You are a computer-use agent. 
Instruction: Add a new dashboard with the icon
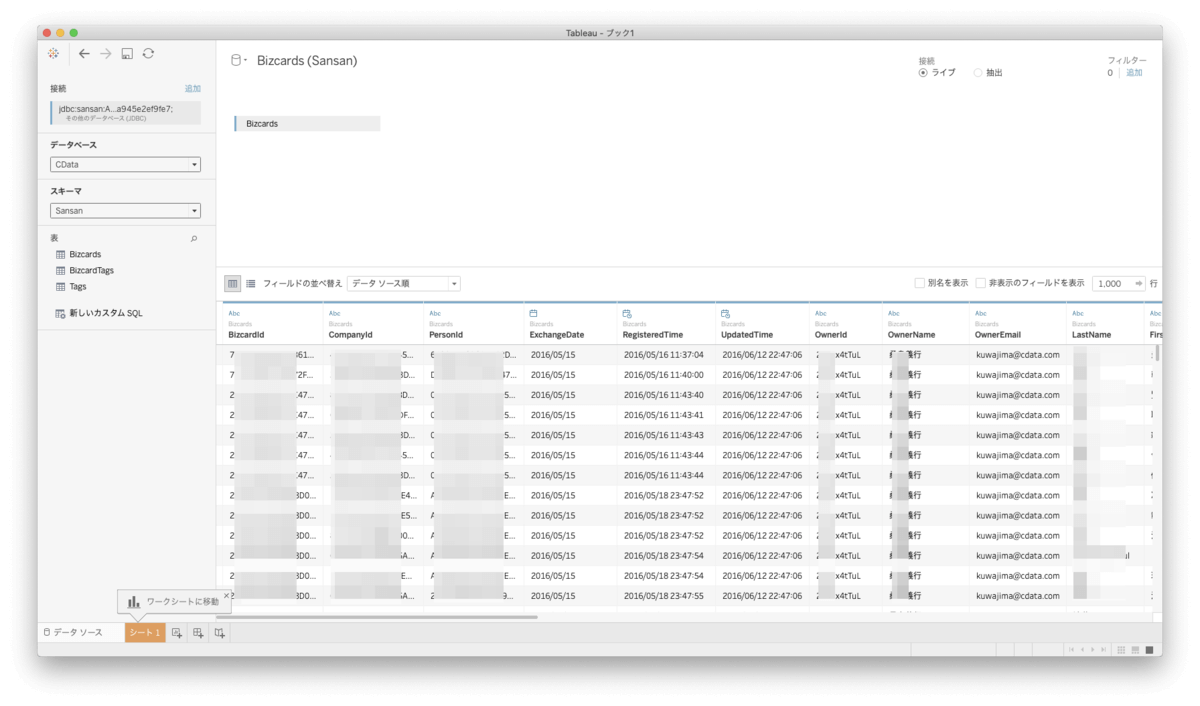[198, 633]
